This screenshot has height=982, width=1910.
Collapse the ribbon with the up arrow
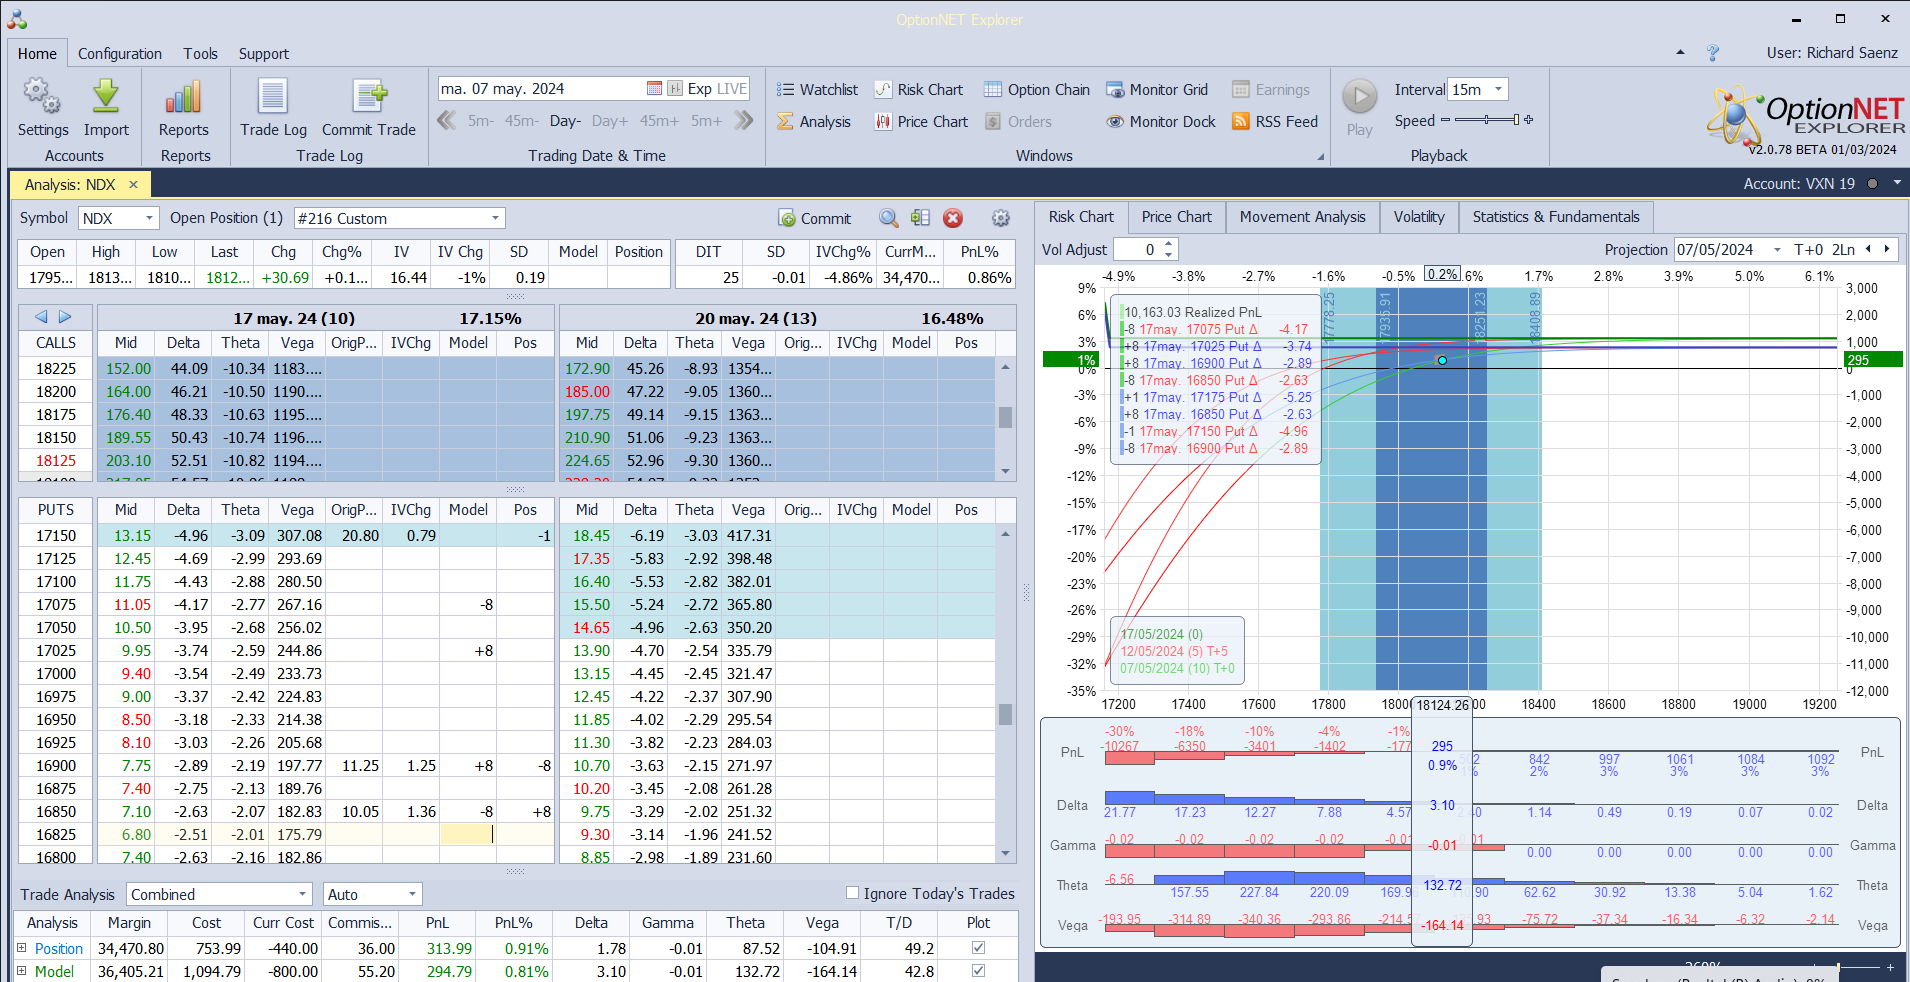[1680, 53]
